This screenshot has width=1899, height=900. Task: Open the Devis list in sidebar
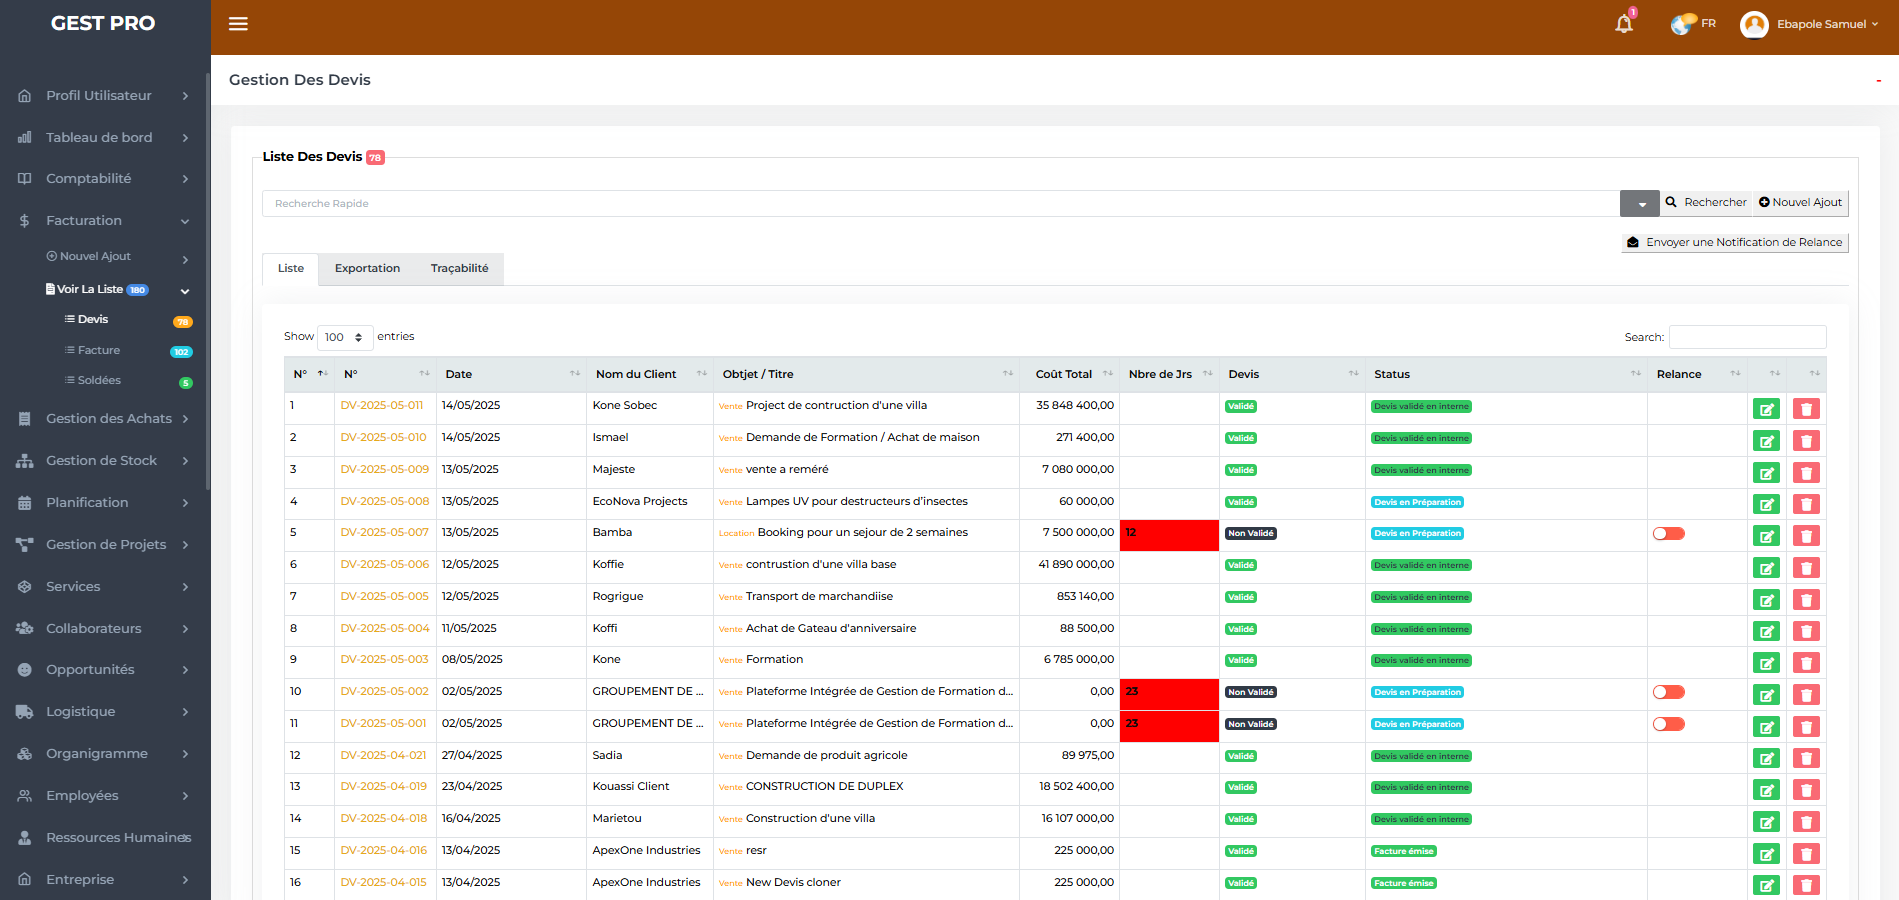point(93,319)
